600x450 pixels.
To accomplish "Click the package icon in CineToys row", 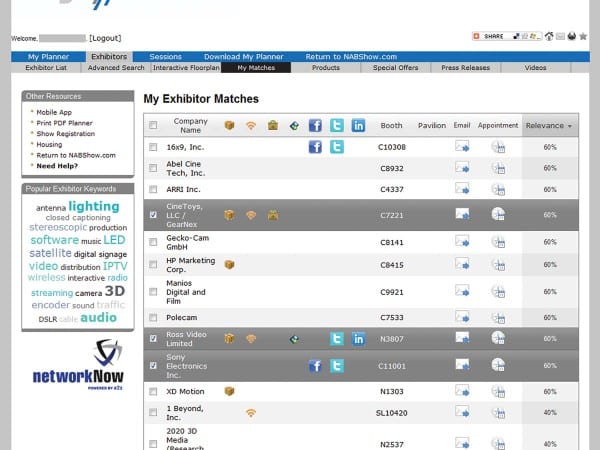I will (x=229, y=215).
